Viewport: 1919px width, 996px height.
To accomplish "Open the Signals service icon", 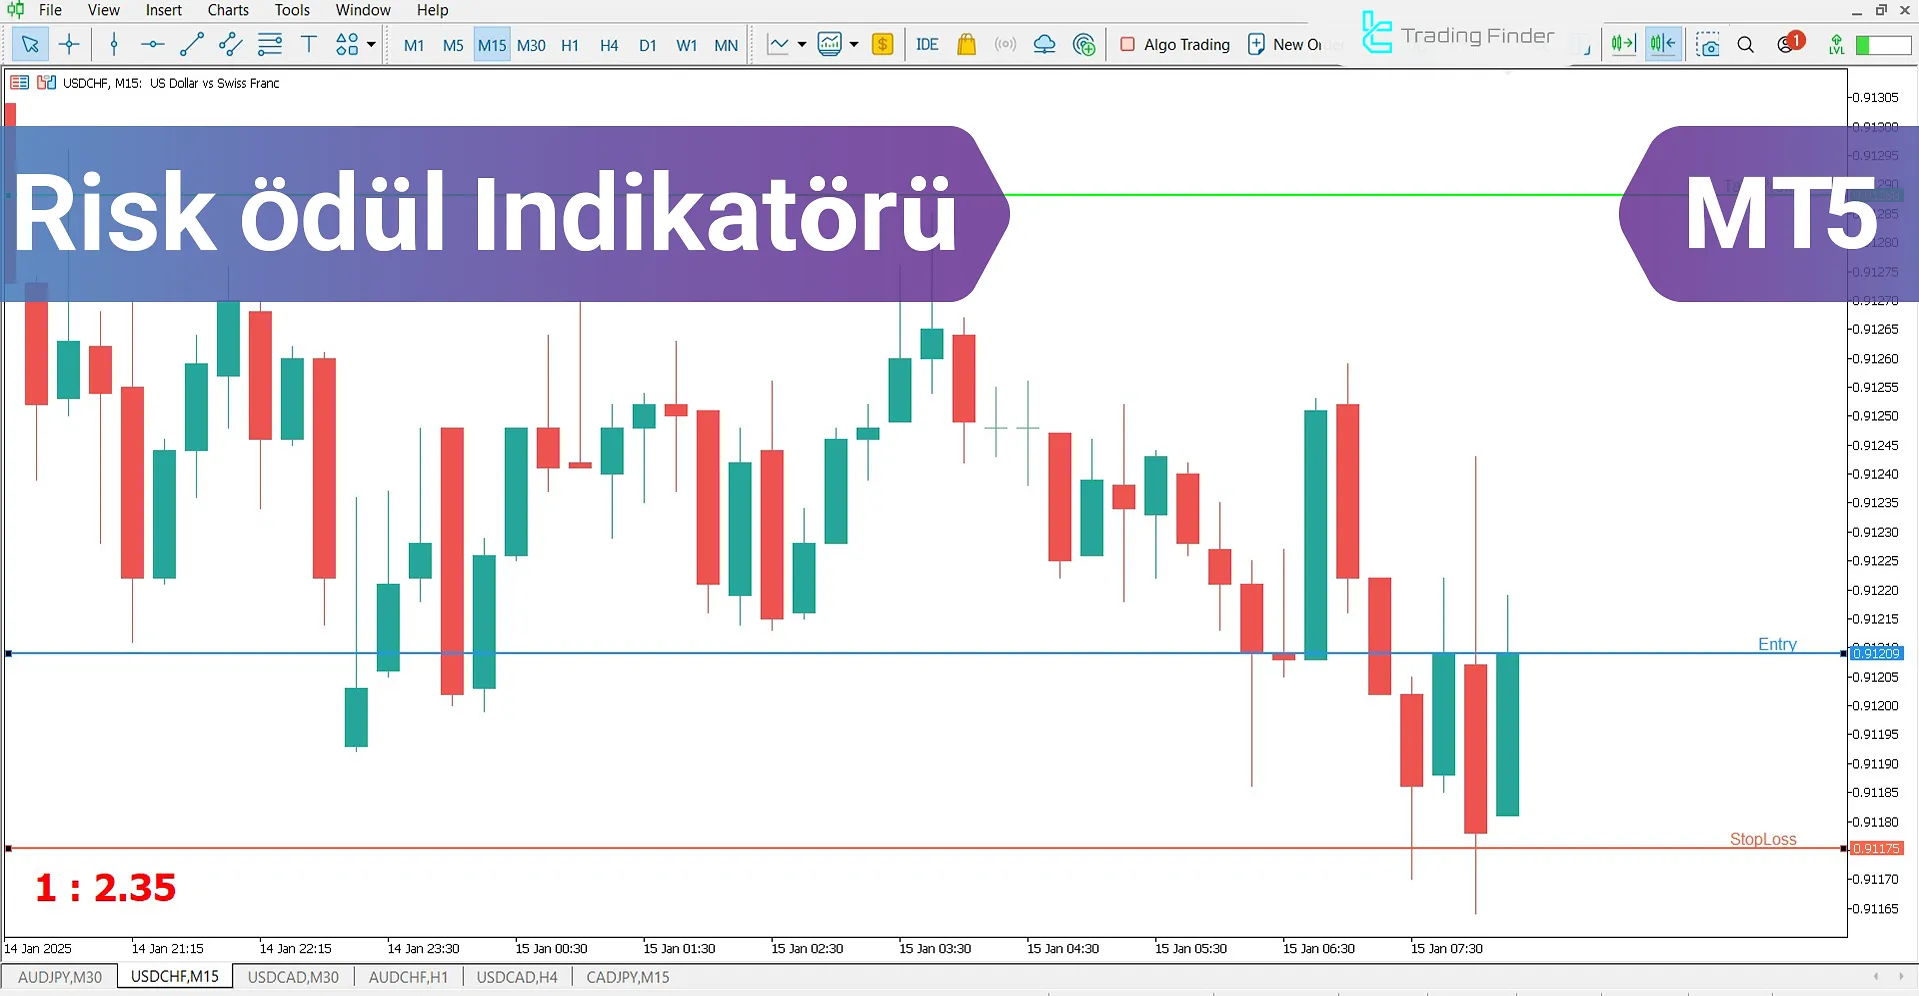I will click(1005, 44).
